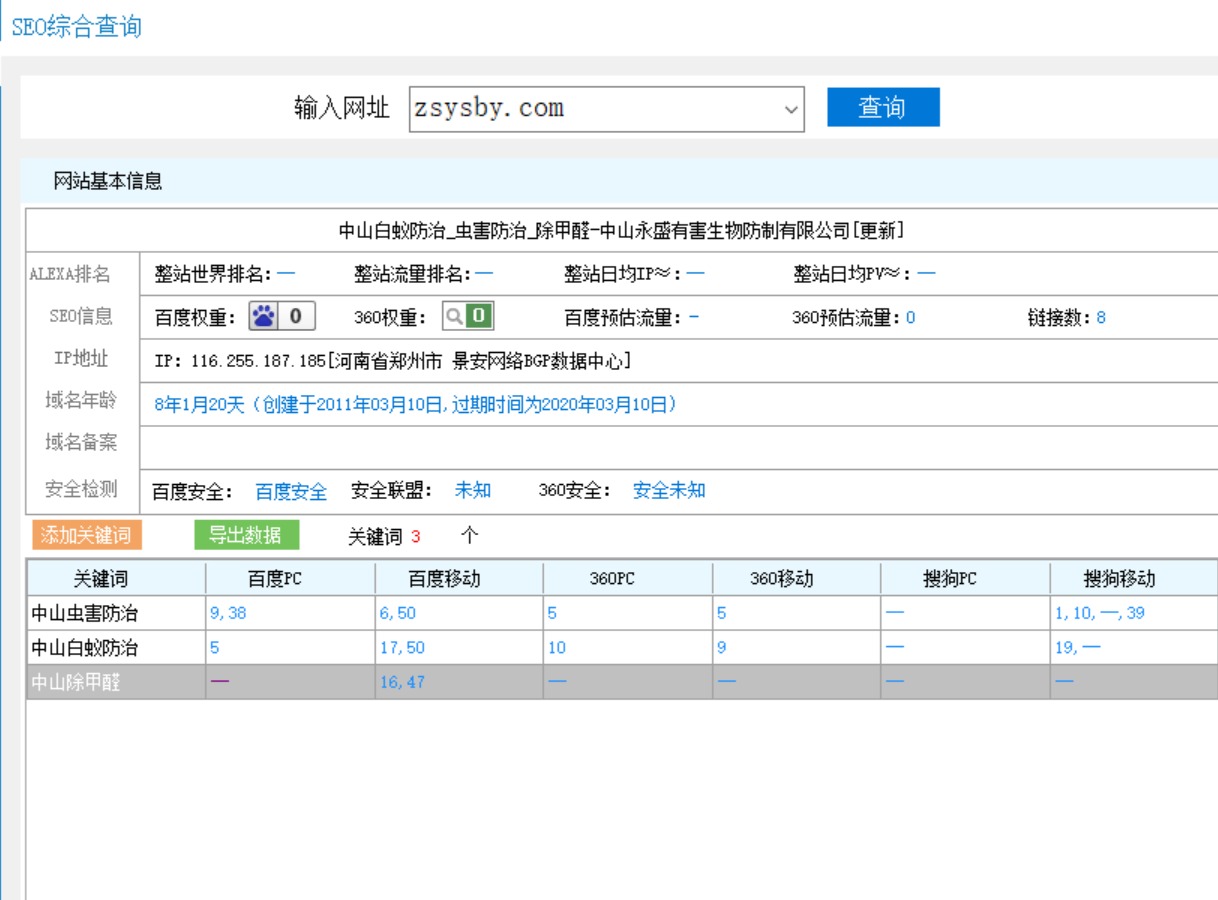Click the 安全未知 360 security link
Image resolution: width=1218 pixels, height=900 pixels.
click(669, 491)
